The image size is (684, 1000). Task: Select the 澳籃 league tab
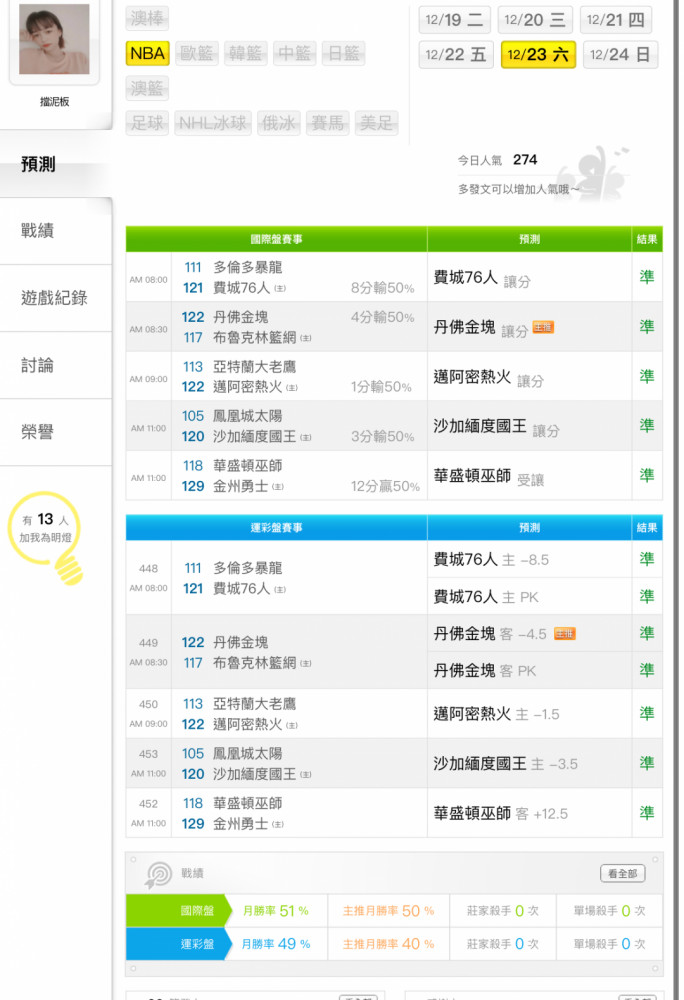pyautogui.click(x=147, y=88)
